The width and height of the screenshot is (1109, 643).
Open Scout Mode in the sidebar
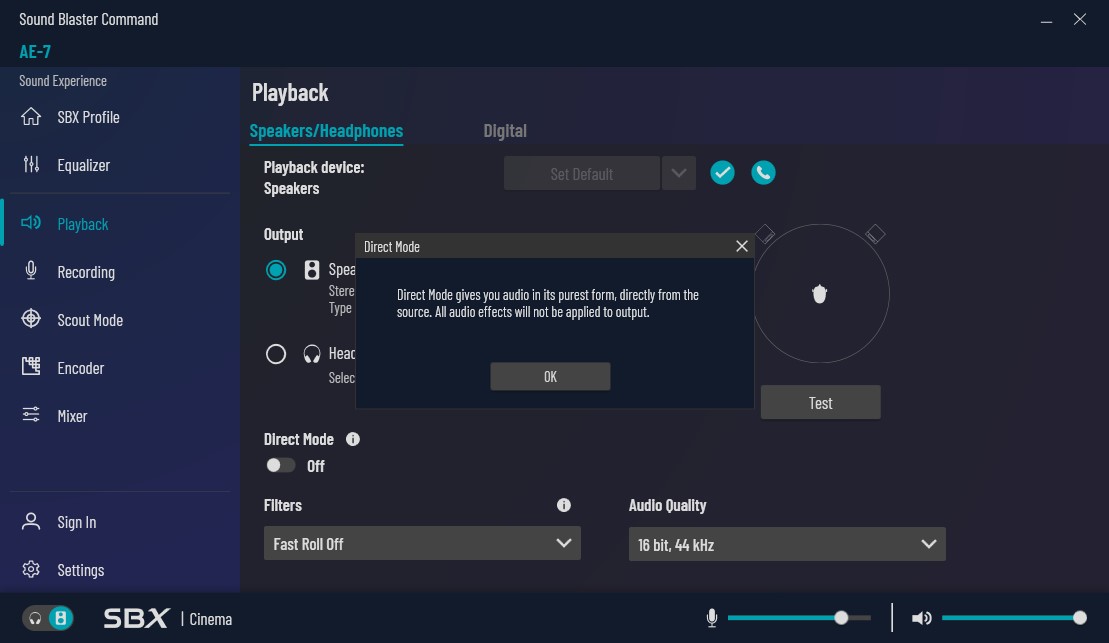pos(91,320)
